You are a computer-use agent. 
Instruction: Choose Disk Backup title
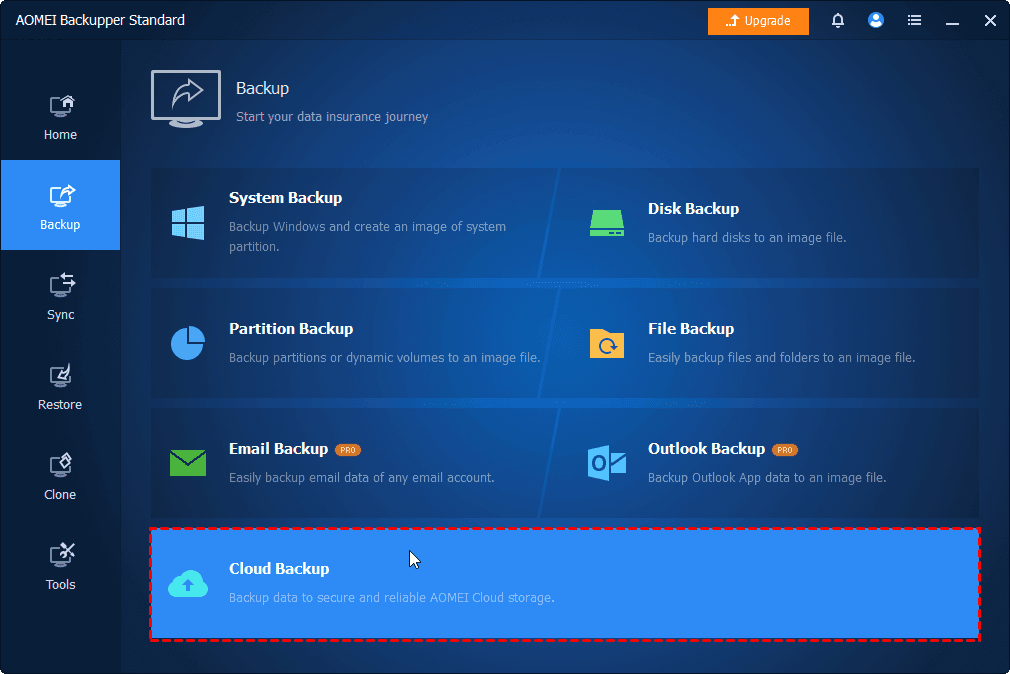pyautogui.click(x=693, y=209)
